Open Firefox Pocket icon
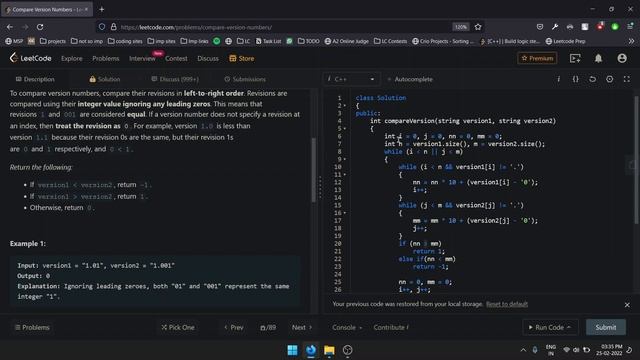The height and width of the screenshot is (360, 640). coord(540,27)
